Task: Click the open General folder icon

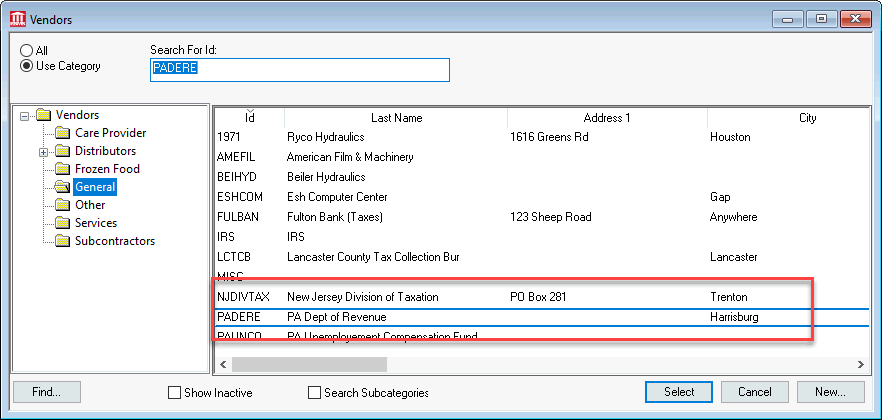Action: tap(62, 187)
